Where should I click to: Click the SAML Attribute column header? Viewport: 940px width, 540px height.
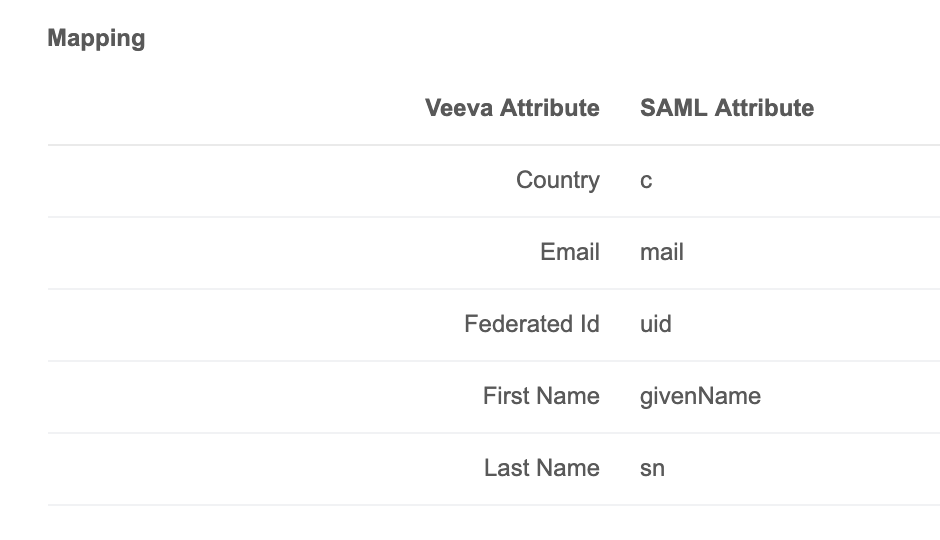click(x=727, y=108)
